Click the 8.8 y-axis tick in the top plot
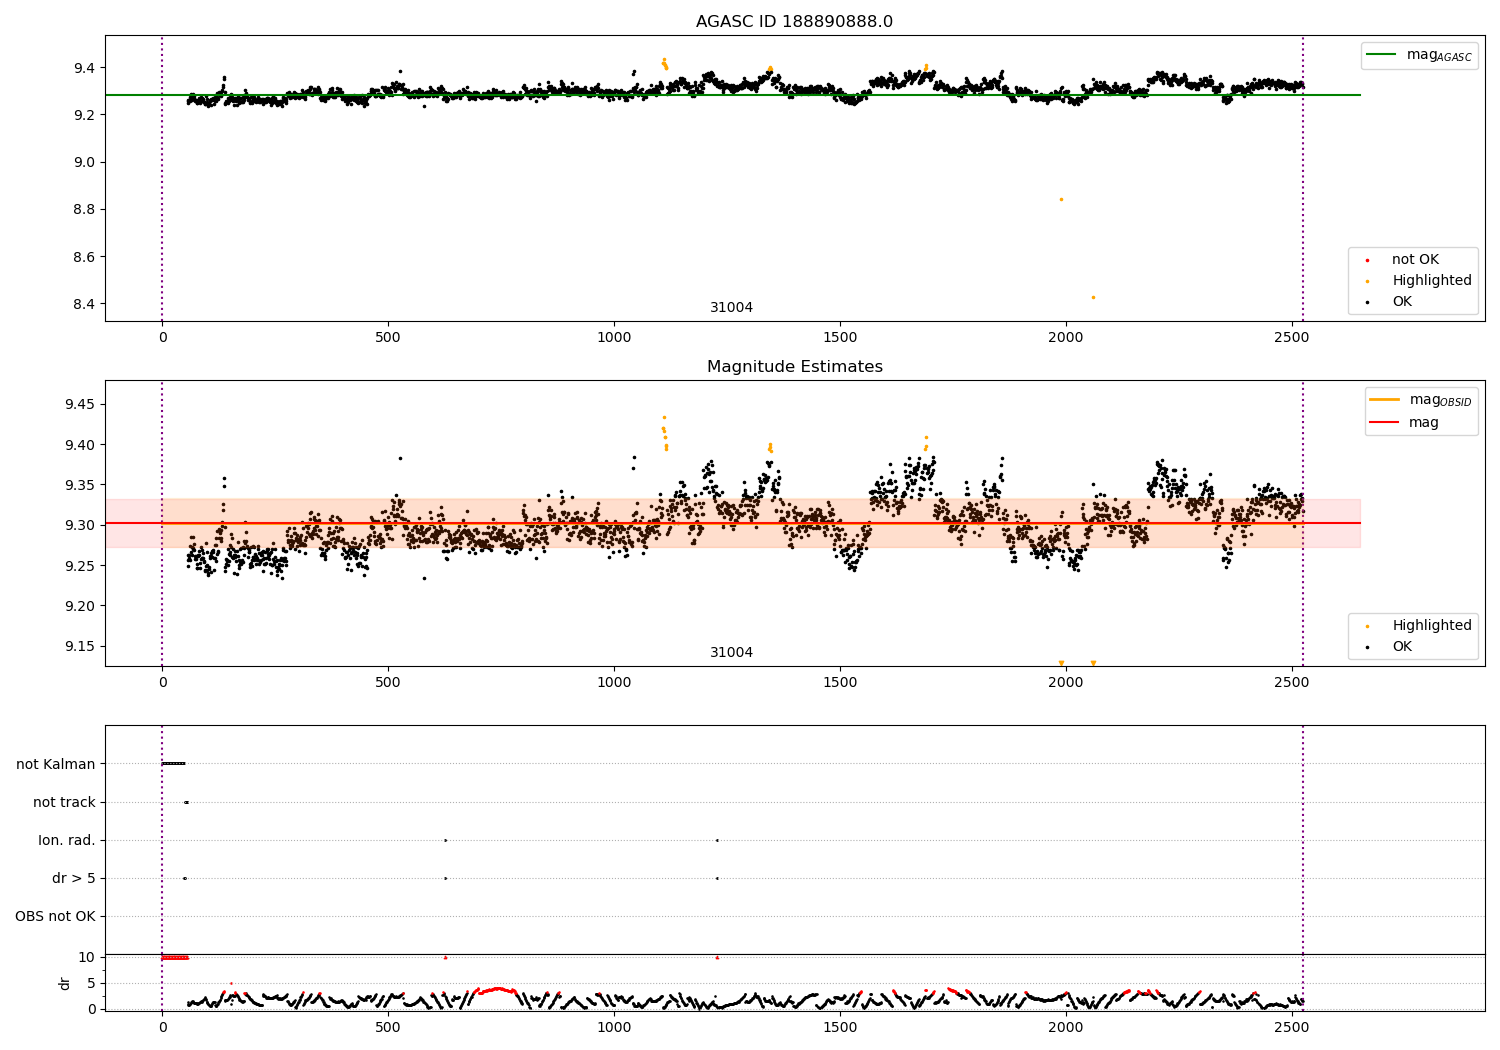 pyautogui.click(x=84, y=209)
